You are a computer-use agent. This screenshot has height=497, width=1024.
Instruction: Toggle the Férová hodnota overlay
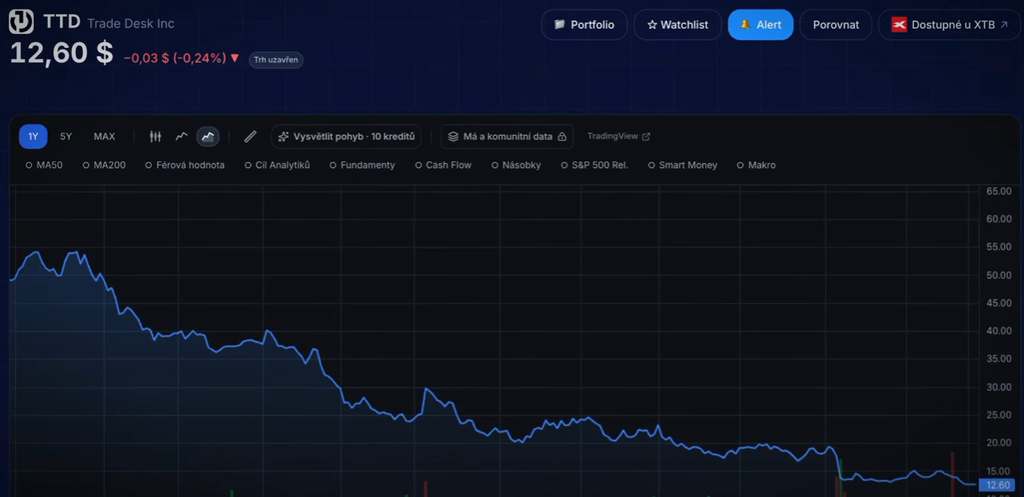[185, 165]
